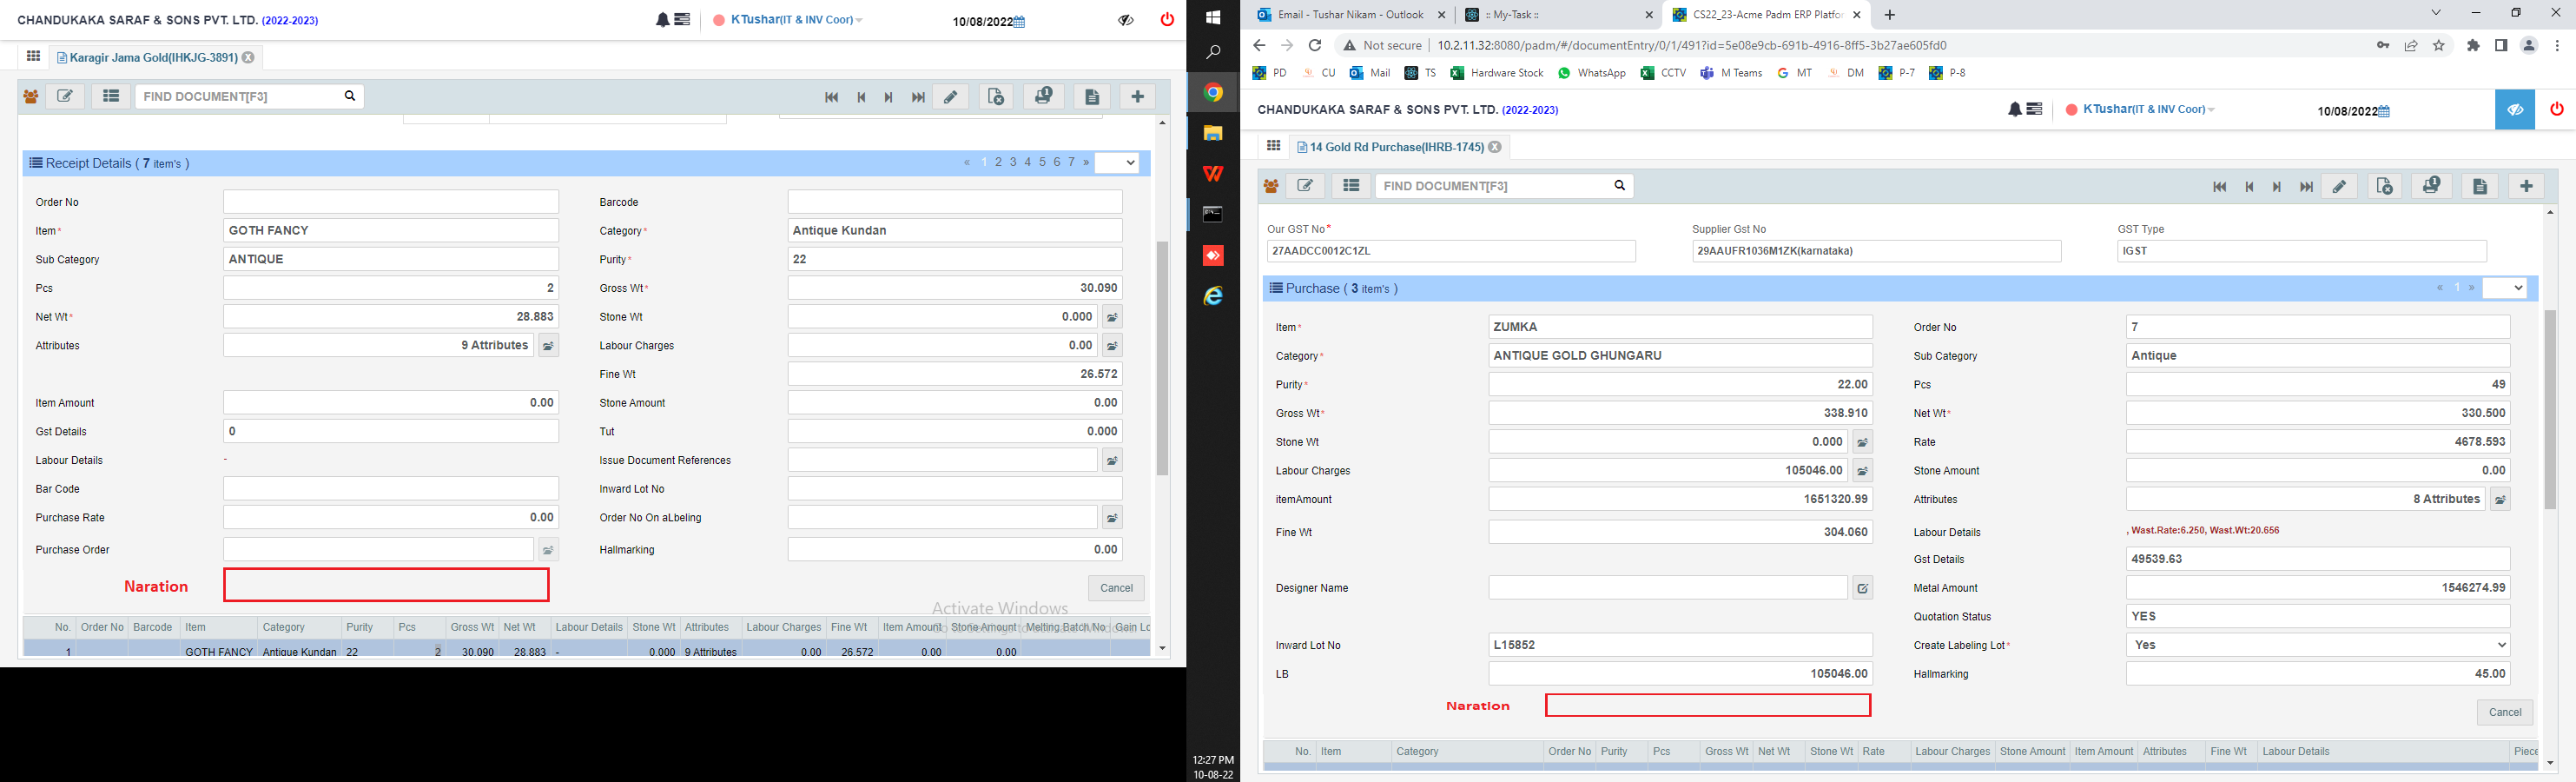Image resolution: width=2576 pixels, height=782 pixels.
Task: Open list view icon in Karagir Jama toolbar
Action: pos(111,96)
